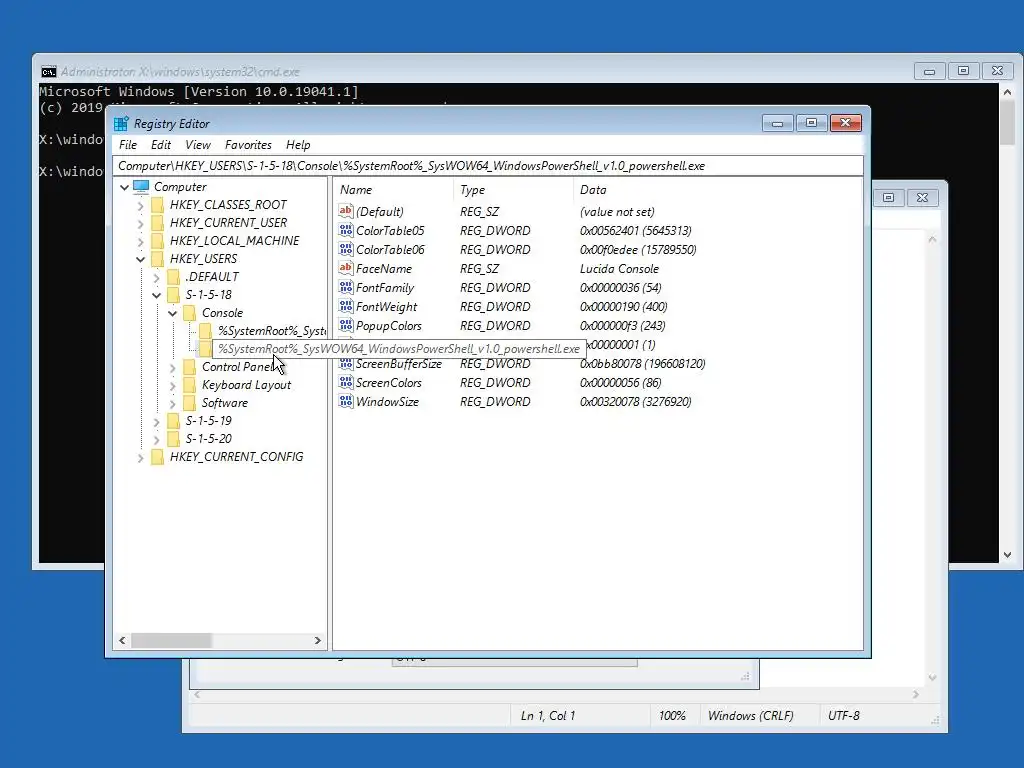1024x768 pixels.
Task: Select the Keyboard Layout folder icon
Action: point(189,385)
